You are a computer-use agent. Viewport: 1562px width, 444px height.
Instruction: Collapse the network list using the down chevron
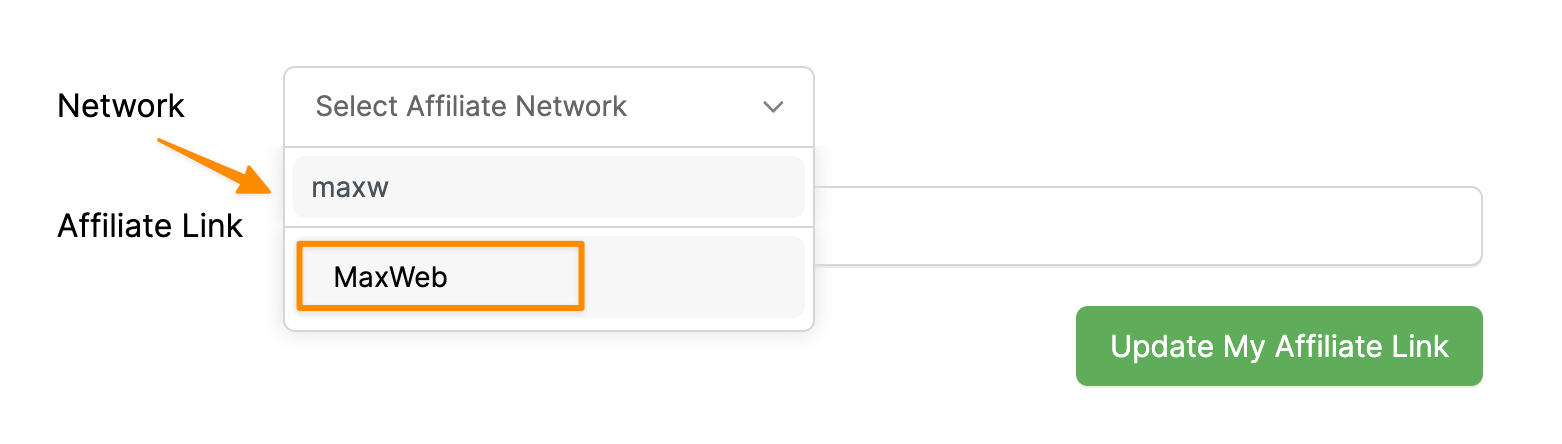[772, 107]
